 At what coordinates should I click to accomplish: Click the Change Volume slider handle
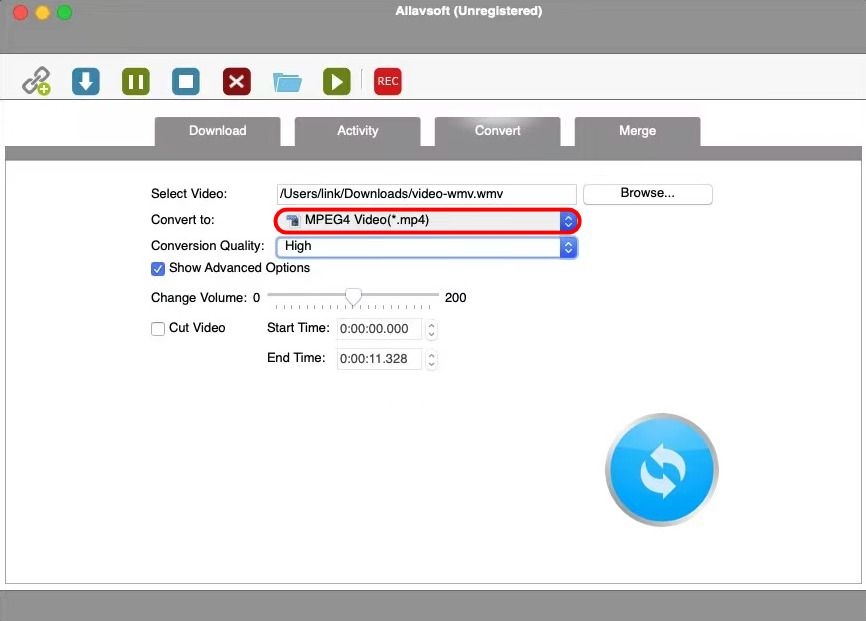coord(353,297)
